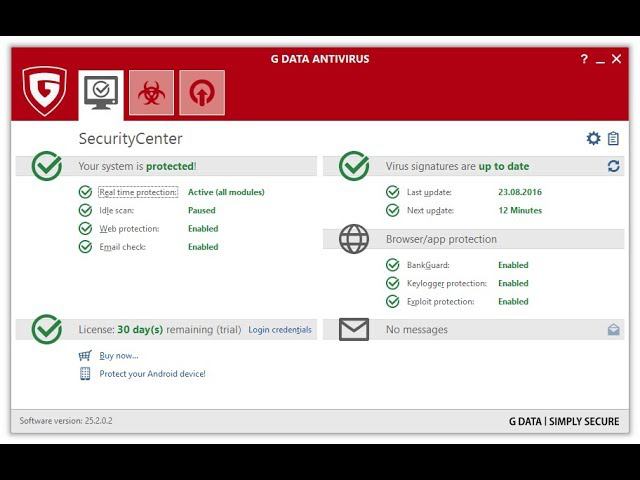Open the BankGuard option
Image resolution: width=640 pixels, height=480 pixels.
(428, 265)
